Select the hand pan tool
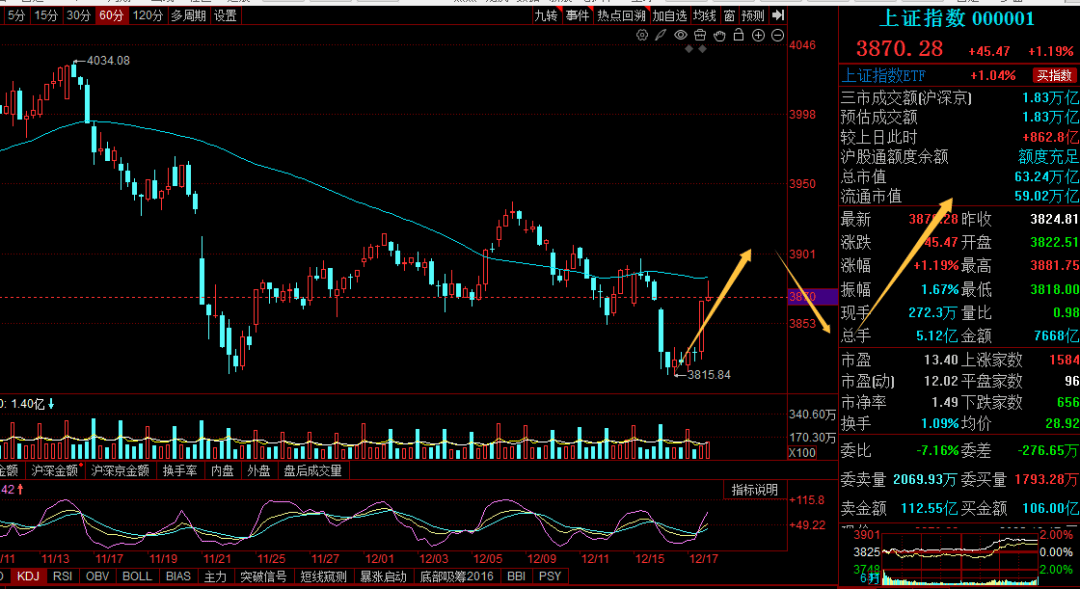This screenshot has height=589, width=1080. click(719, 35)
